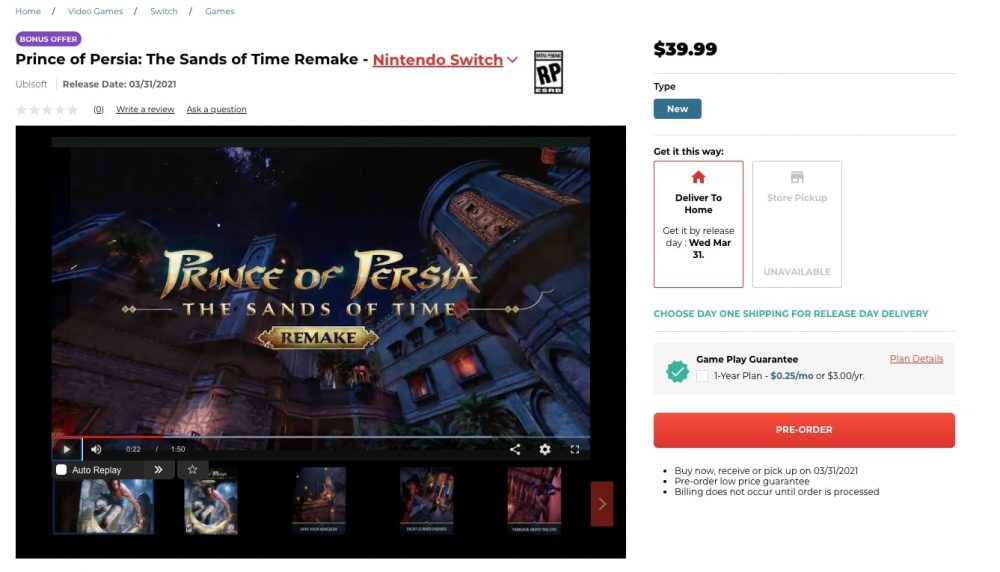Mute the video volume speaker icon
1000x572 pixels.
[96, 449]
